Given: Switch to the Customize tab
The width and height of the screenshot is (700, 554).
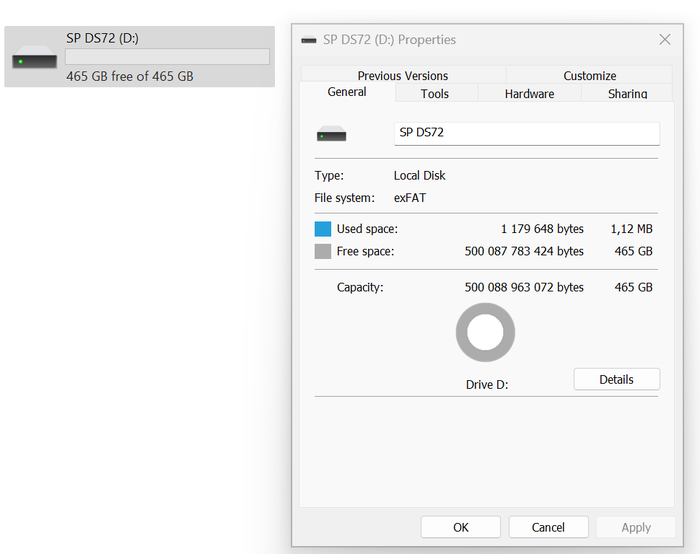Looking at the screenshot, I should [x=589, y=76].
